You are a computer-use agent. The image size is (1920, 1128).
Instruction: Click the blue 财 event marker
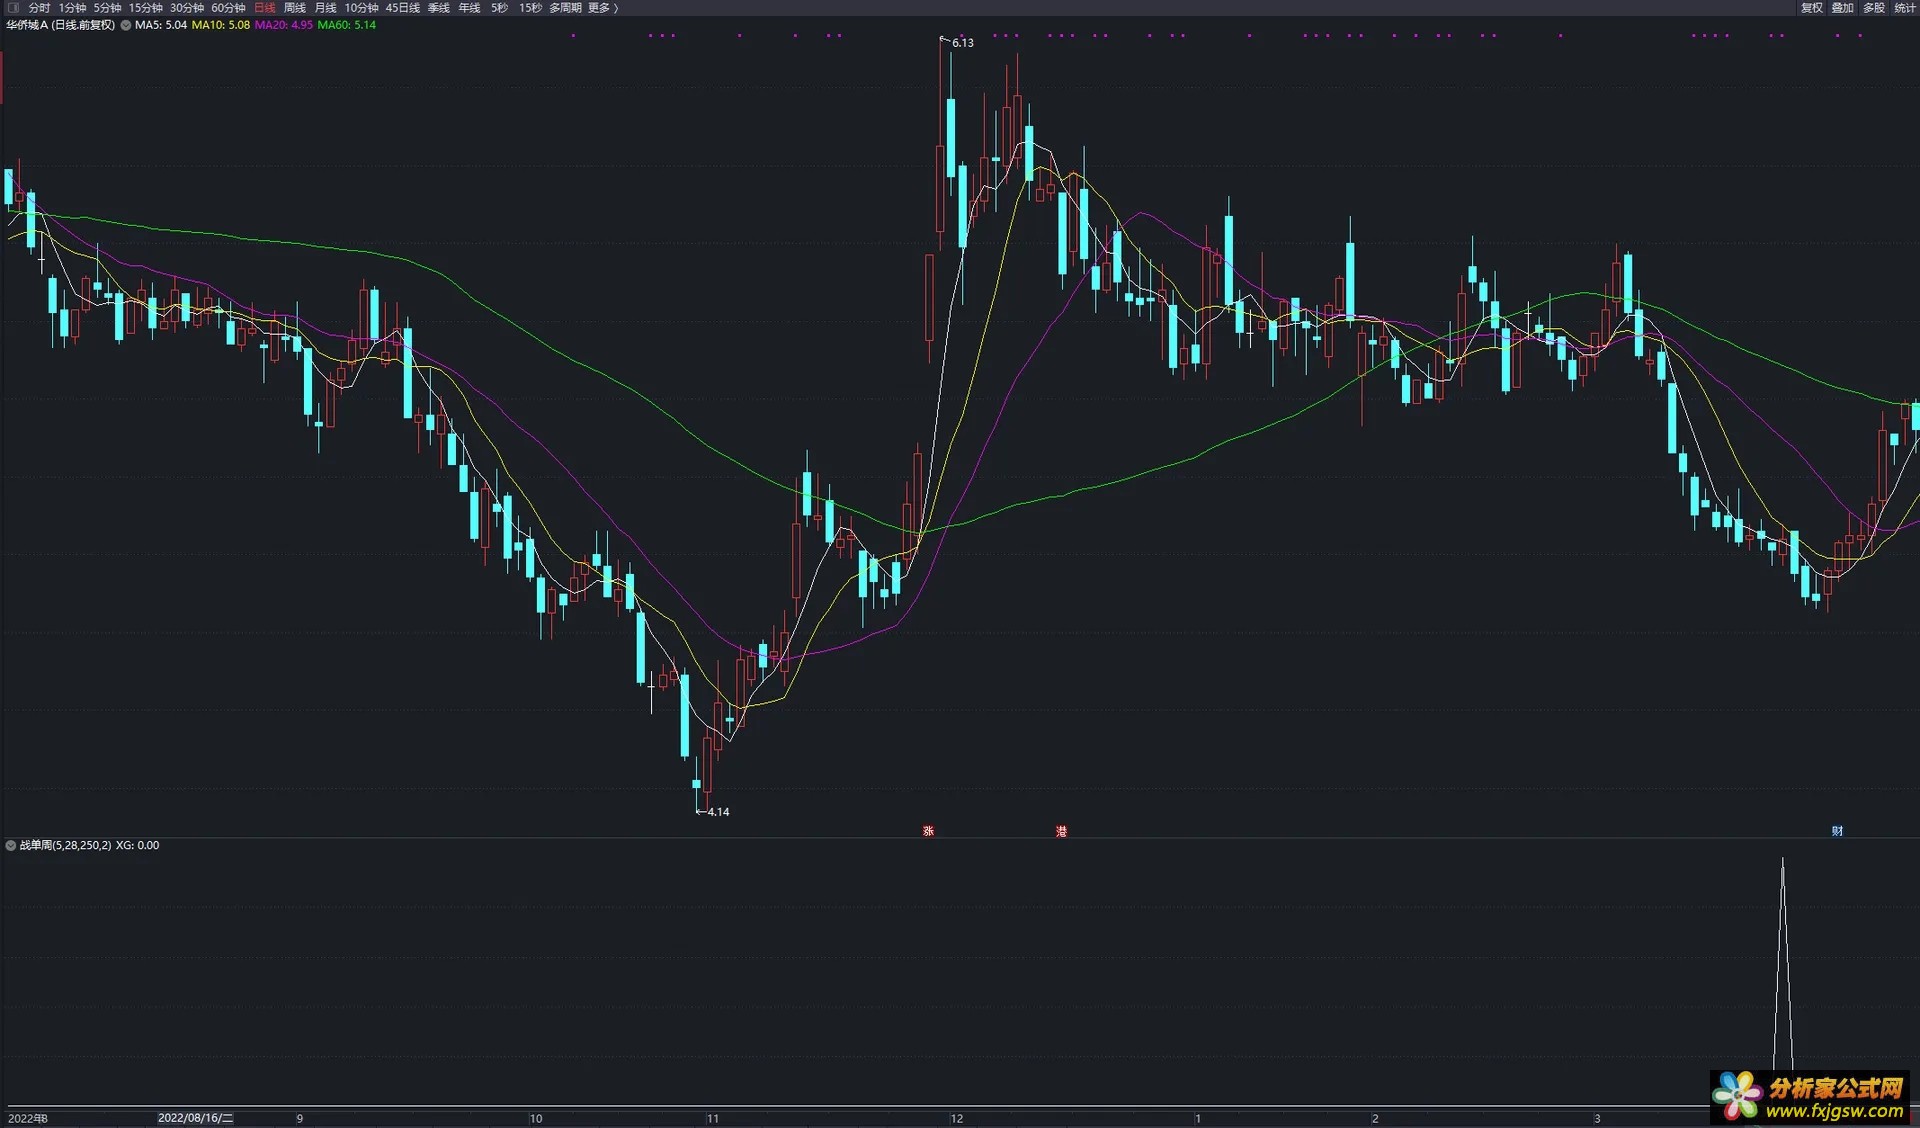(1837, 831)
